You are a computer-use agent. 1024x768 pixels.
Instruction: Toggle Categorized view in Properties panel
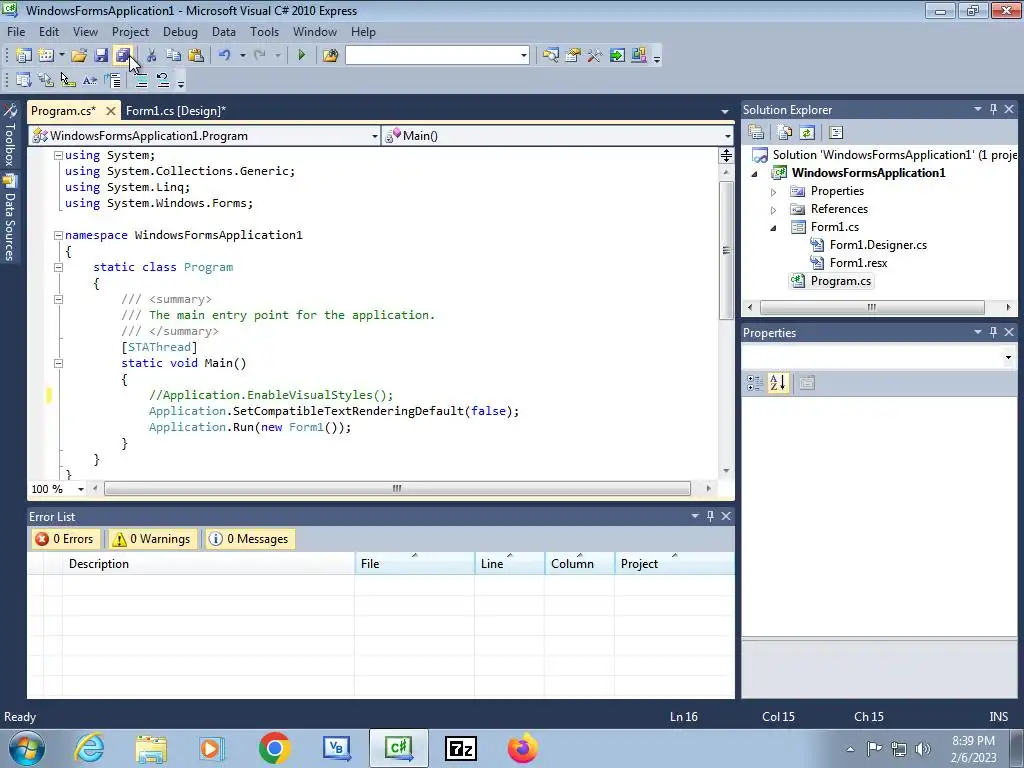click(754, 383)
